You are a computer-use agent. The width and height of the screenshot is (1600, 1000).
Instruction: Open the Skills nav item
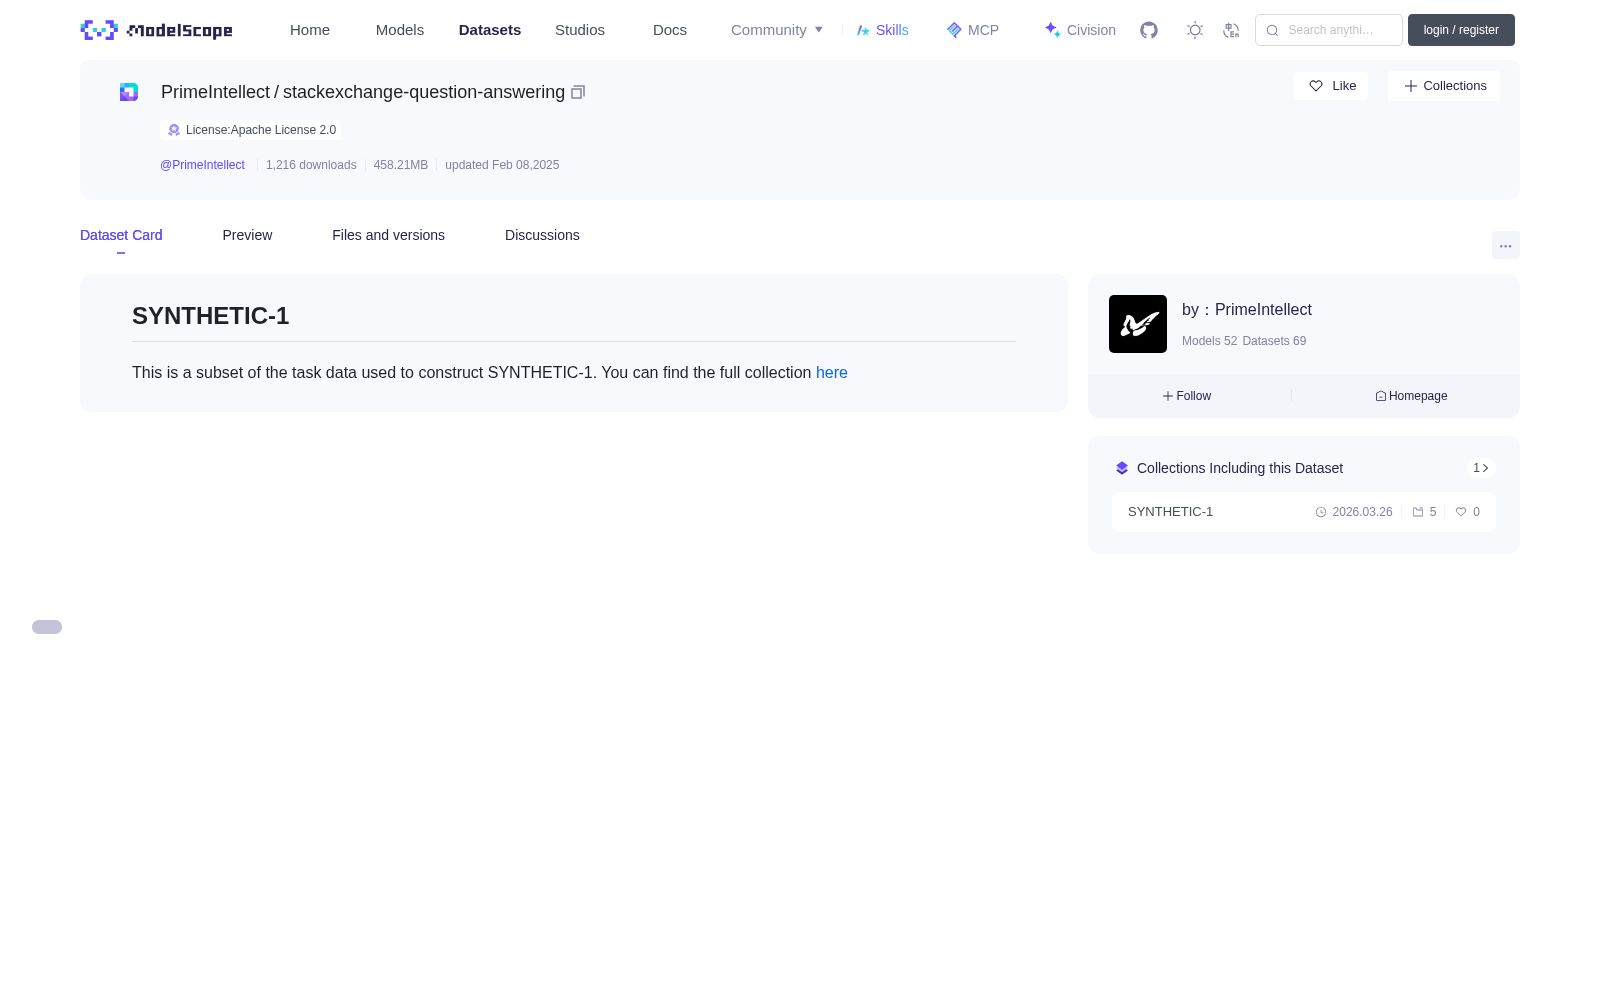(x=883, y=30)
